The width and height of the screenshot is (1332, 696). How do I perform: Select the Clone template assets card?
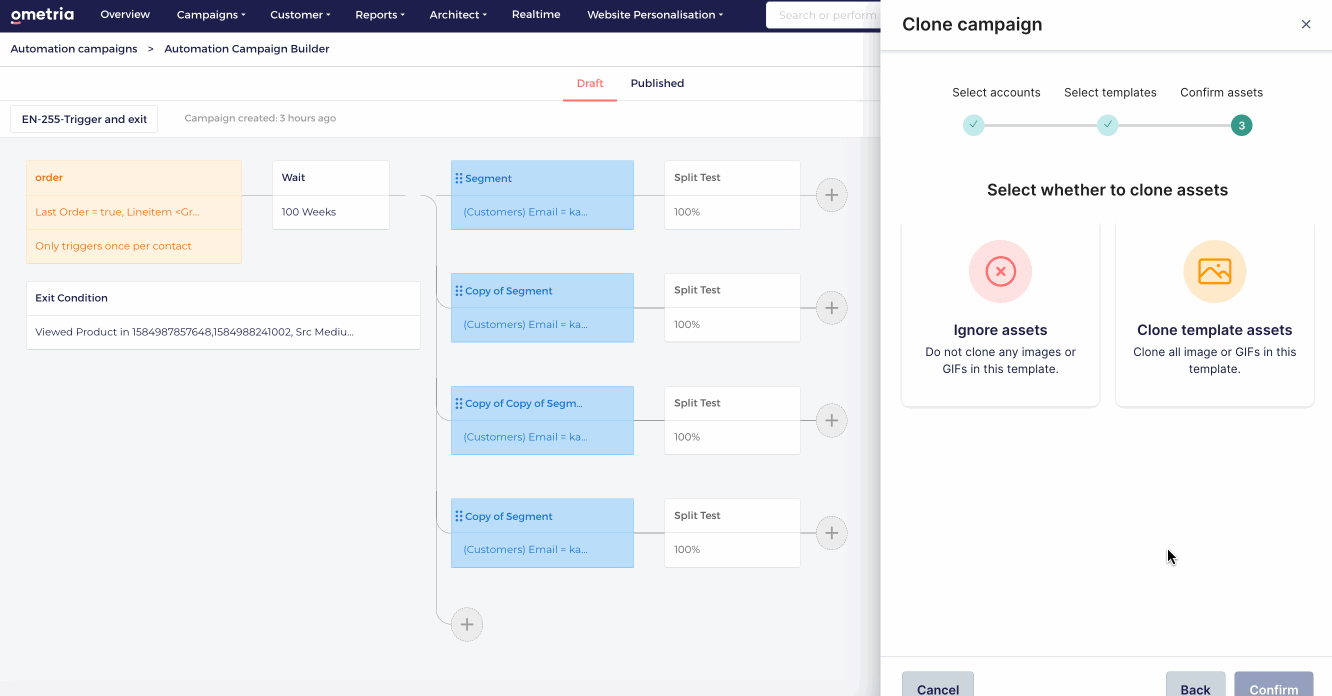[x=1214, y=315]
